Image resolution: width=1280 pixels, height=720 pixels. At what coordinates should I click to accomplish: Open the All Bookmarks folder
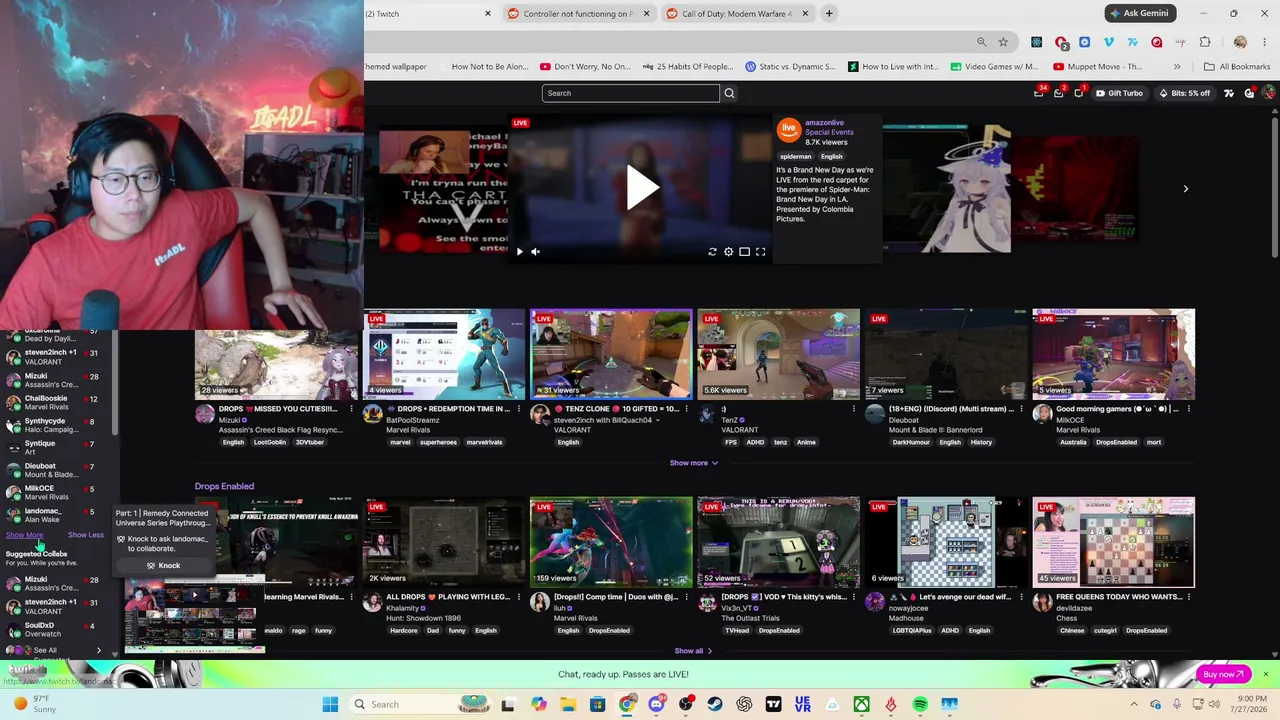point(1237,67)
